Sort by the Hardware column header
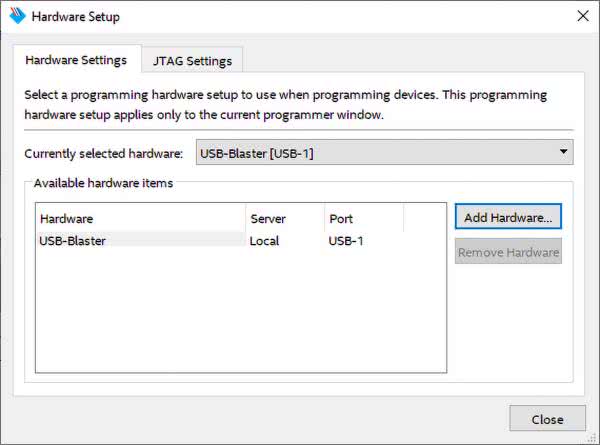 click(140, 218)
